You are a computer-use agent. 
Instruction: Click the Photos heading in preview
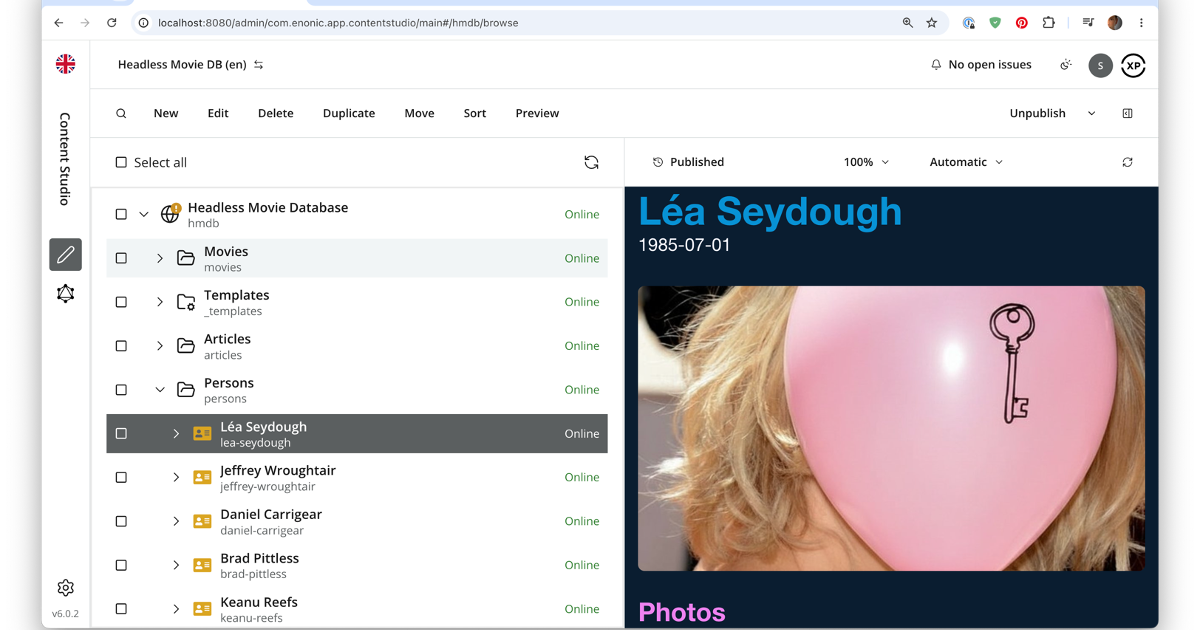tap(682, 612)
